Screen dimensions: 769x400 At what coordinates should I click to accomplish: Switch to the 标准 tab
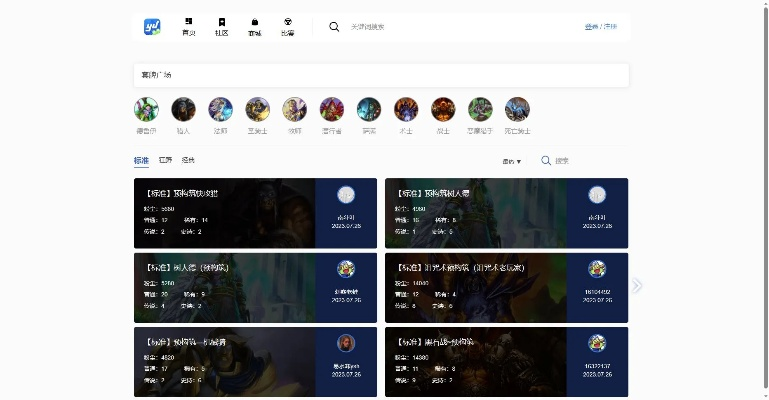coord(141,160)
